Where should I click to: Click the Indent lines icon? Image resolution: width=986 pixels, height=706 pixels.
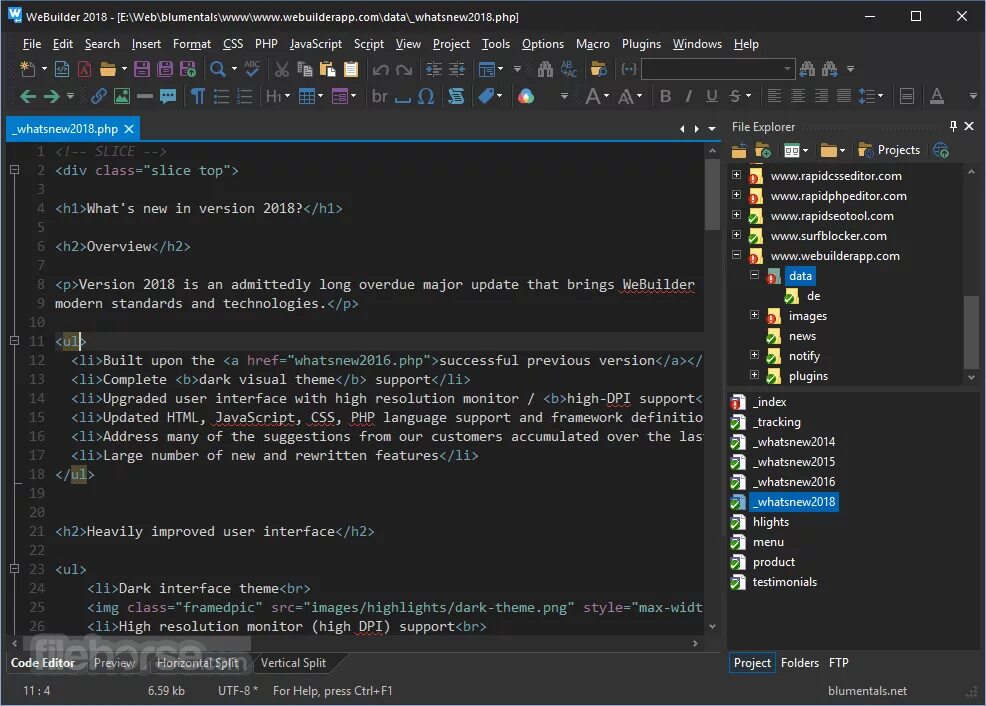(434, 69)
